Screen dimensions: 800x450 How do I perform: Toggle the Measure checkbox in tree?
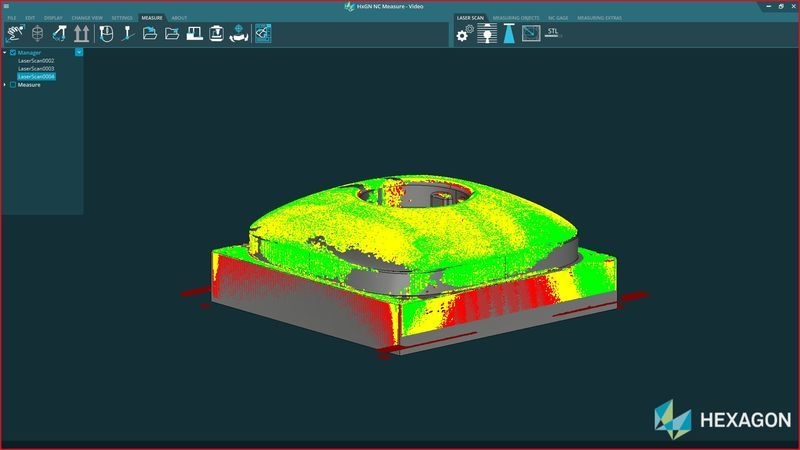tap(13, 85)
